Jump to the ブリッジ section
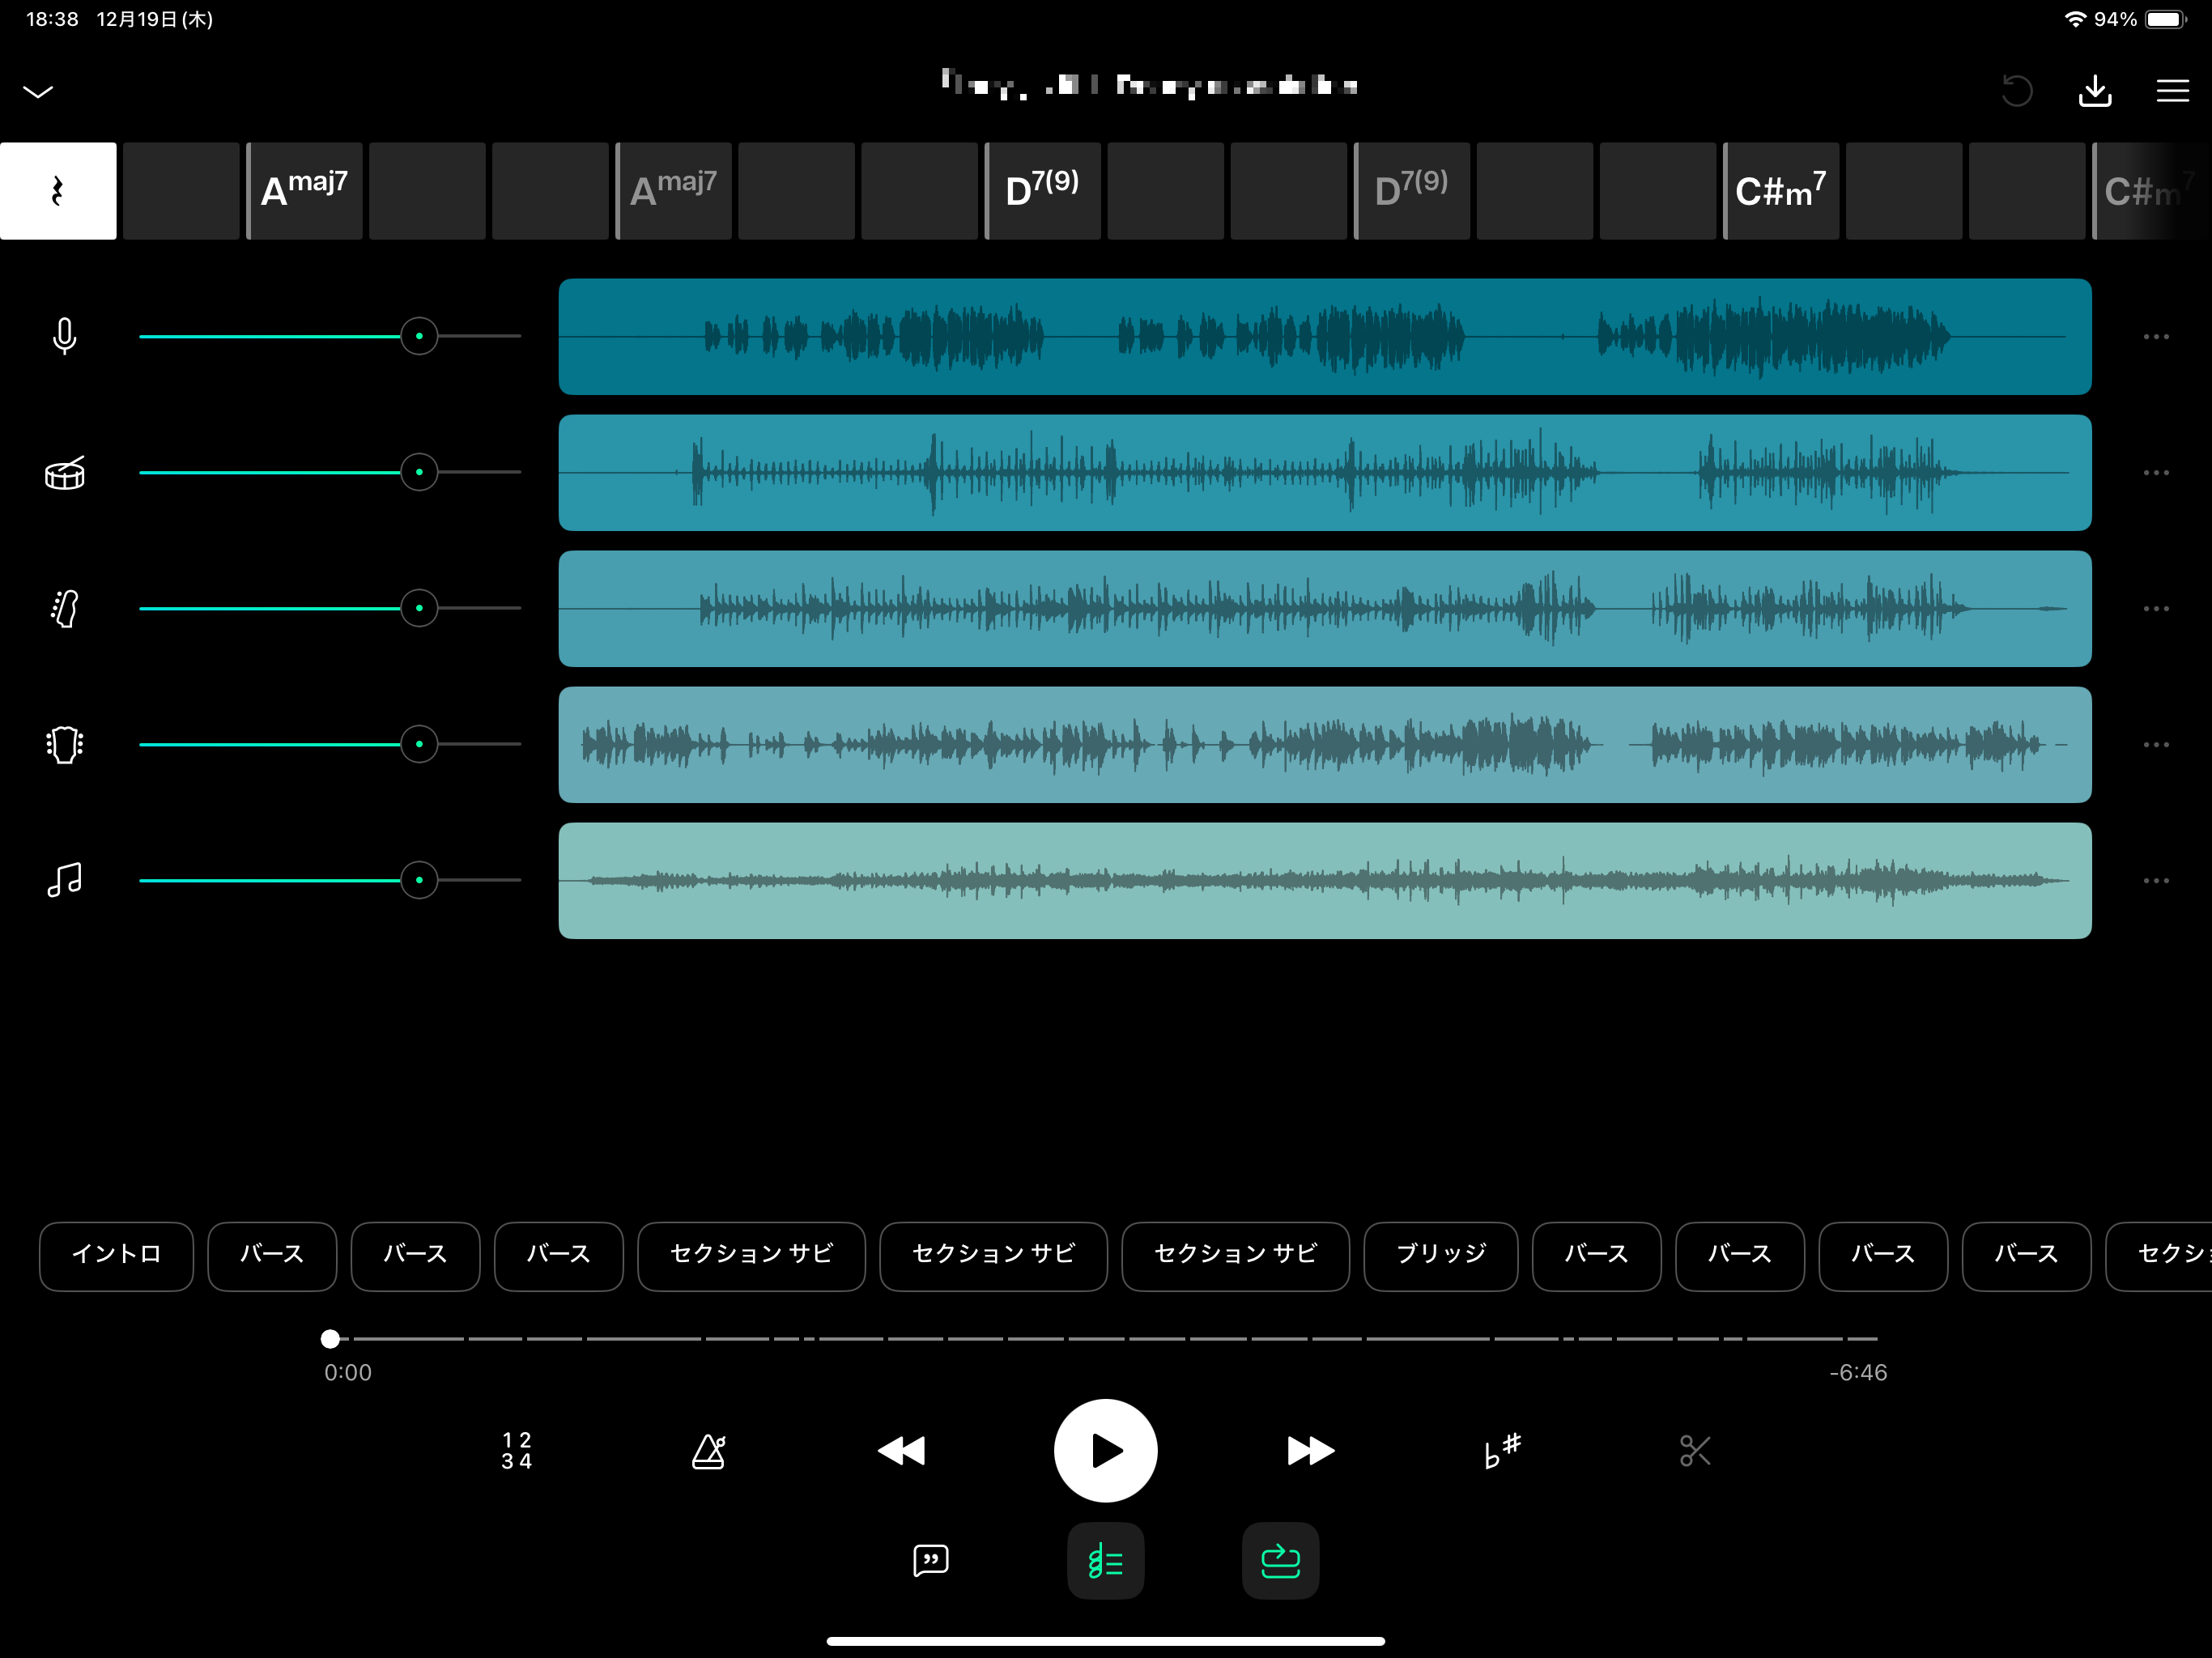 [x=1441, y=1256]
